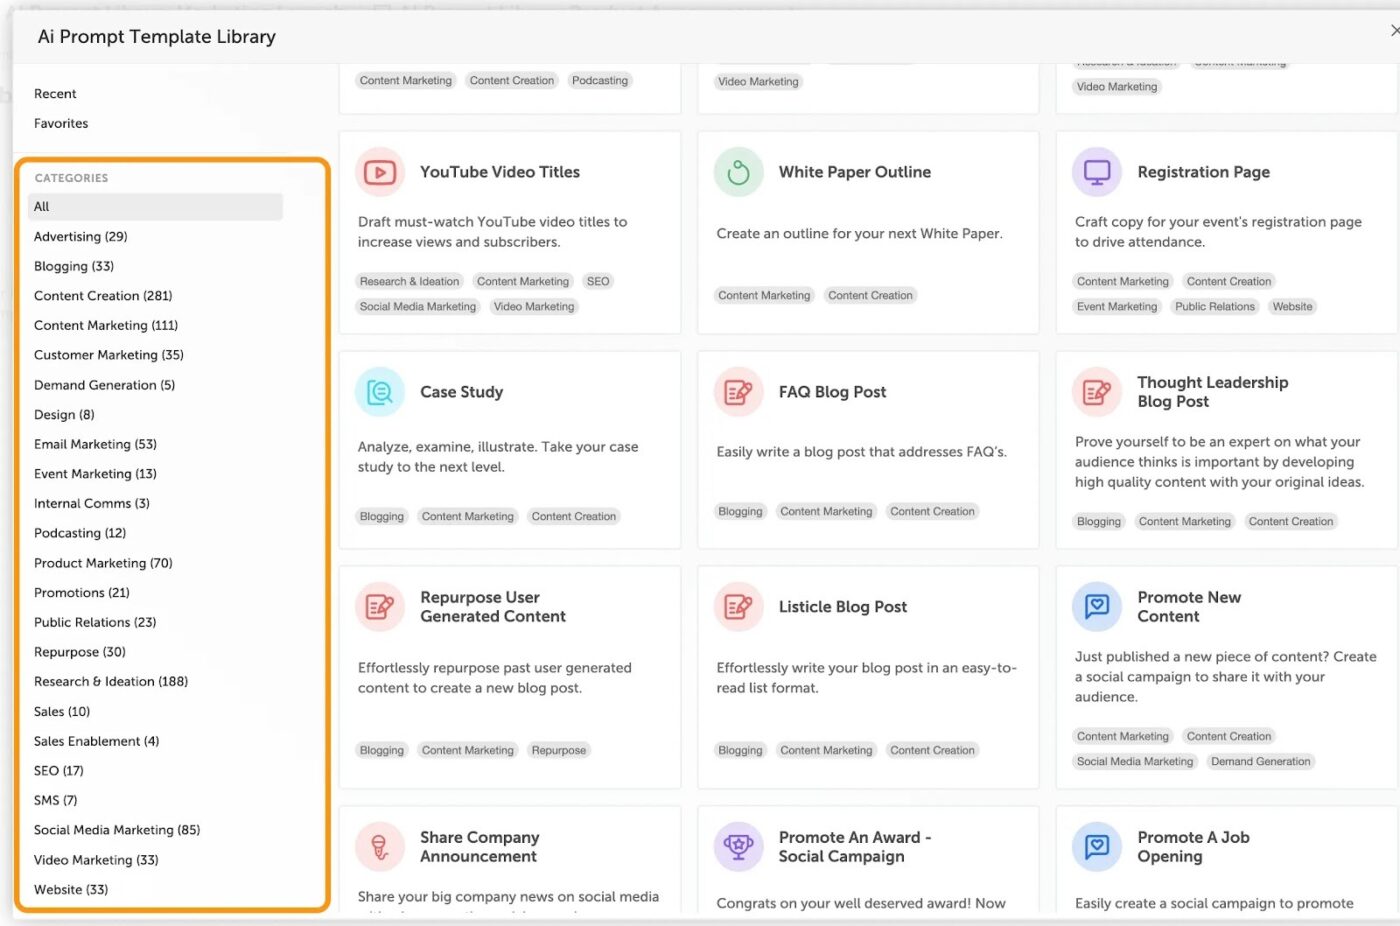Viewport: 1400px width, 926px height.
Task: Open the Favorites section
Action: (x=60, y=123)
